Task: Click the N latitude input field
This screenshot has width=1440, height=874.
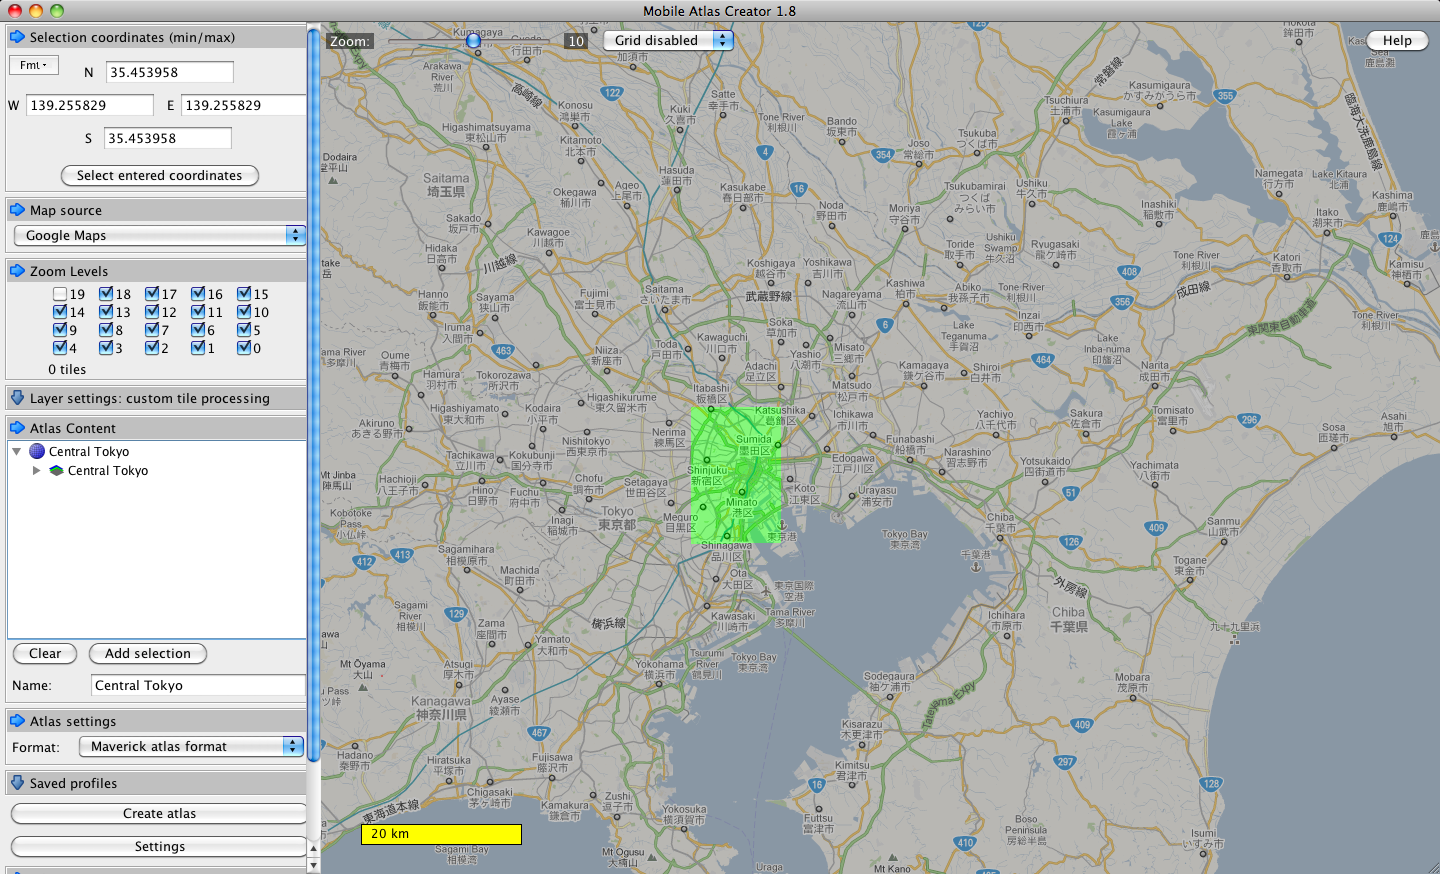Action: (x=170, y=72)
